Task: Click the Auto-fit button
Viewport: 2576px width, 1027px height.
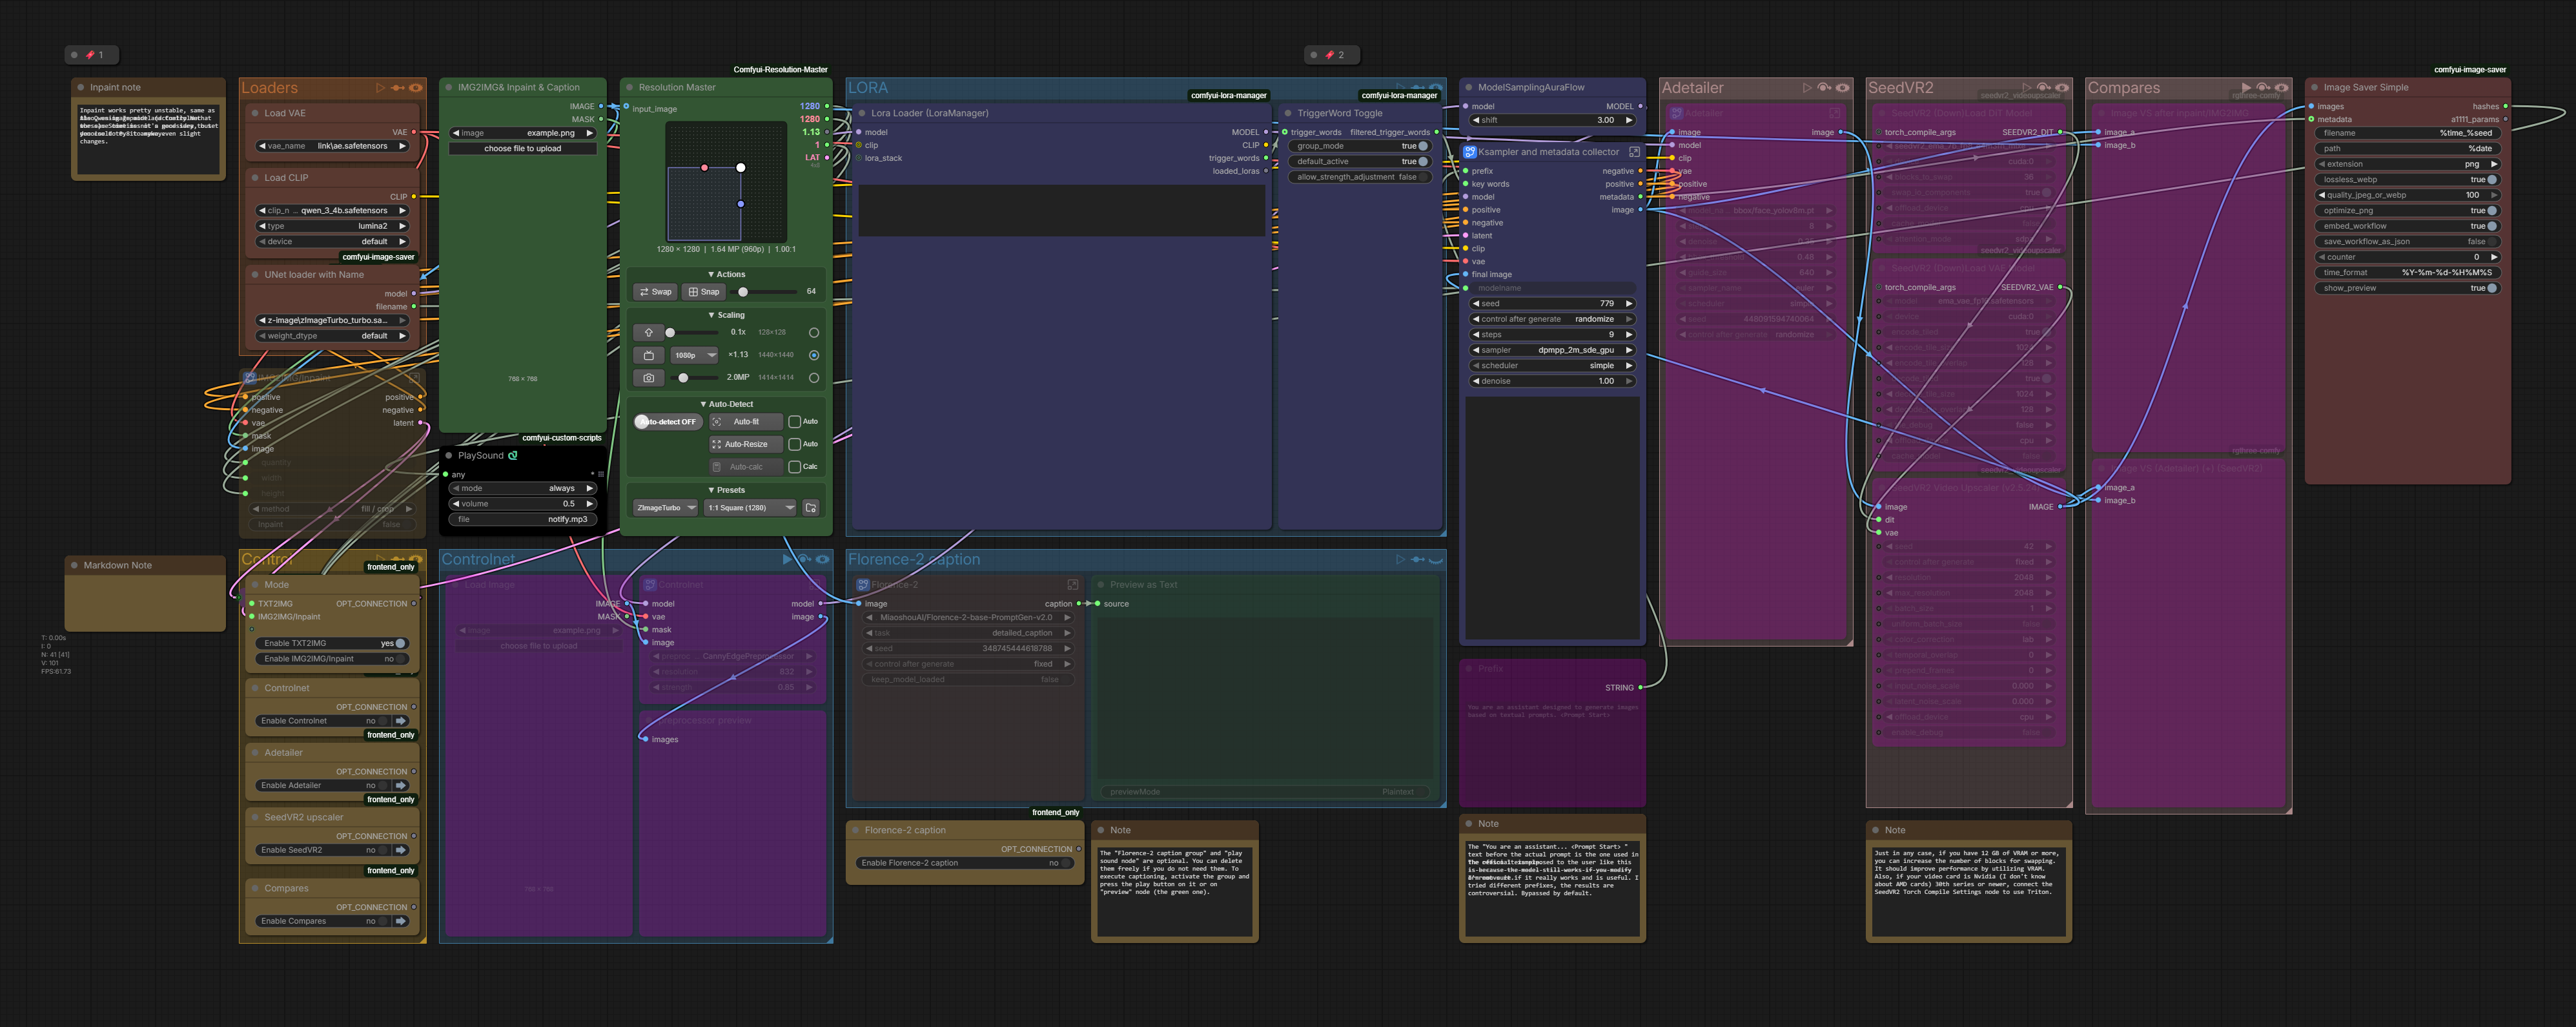Action: click(746, 422)
